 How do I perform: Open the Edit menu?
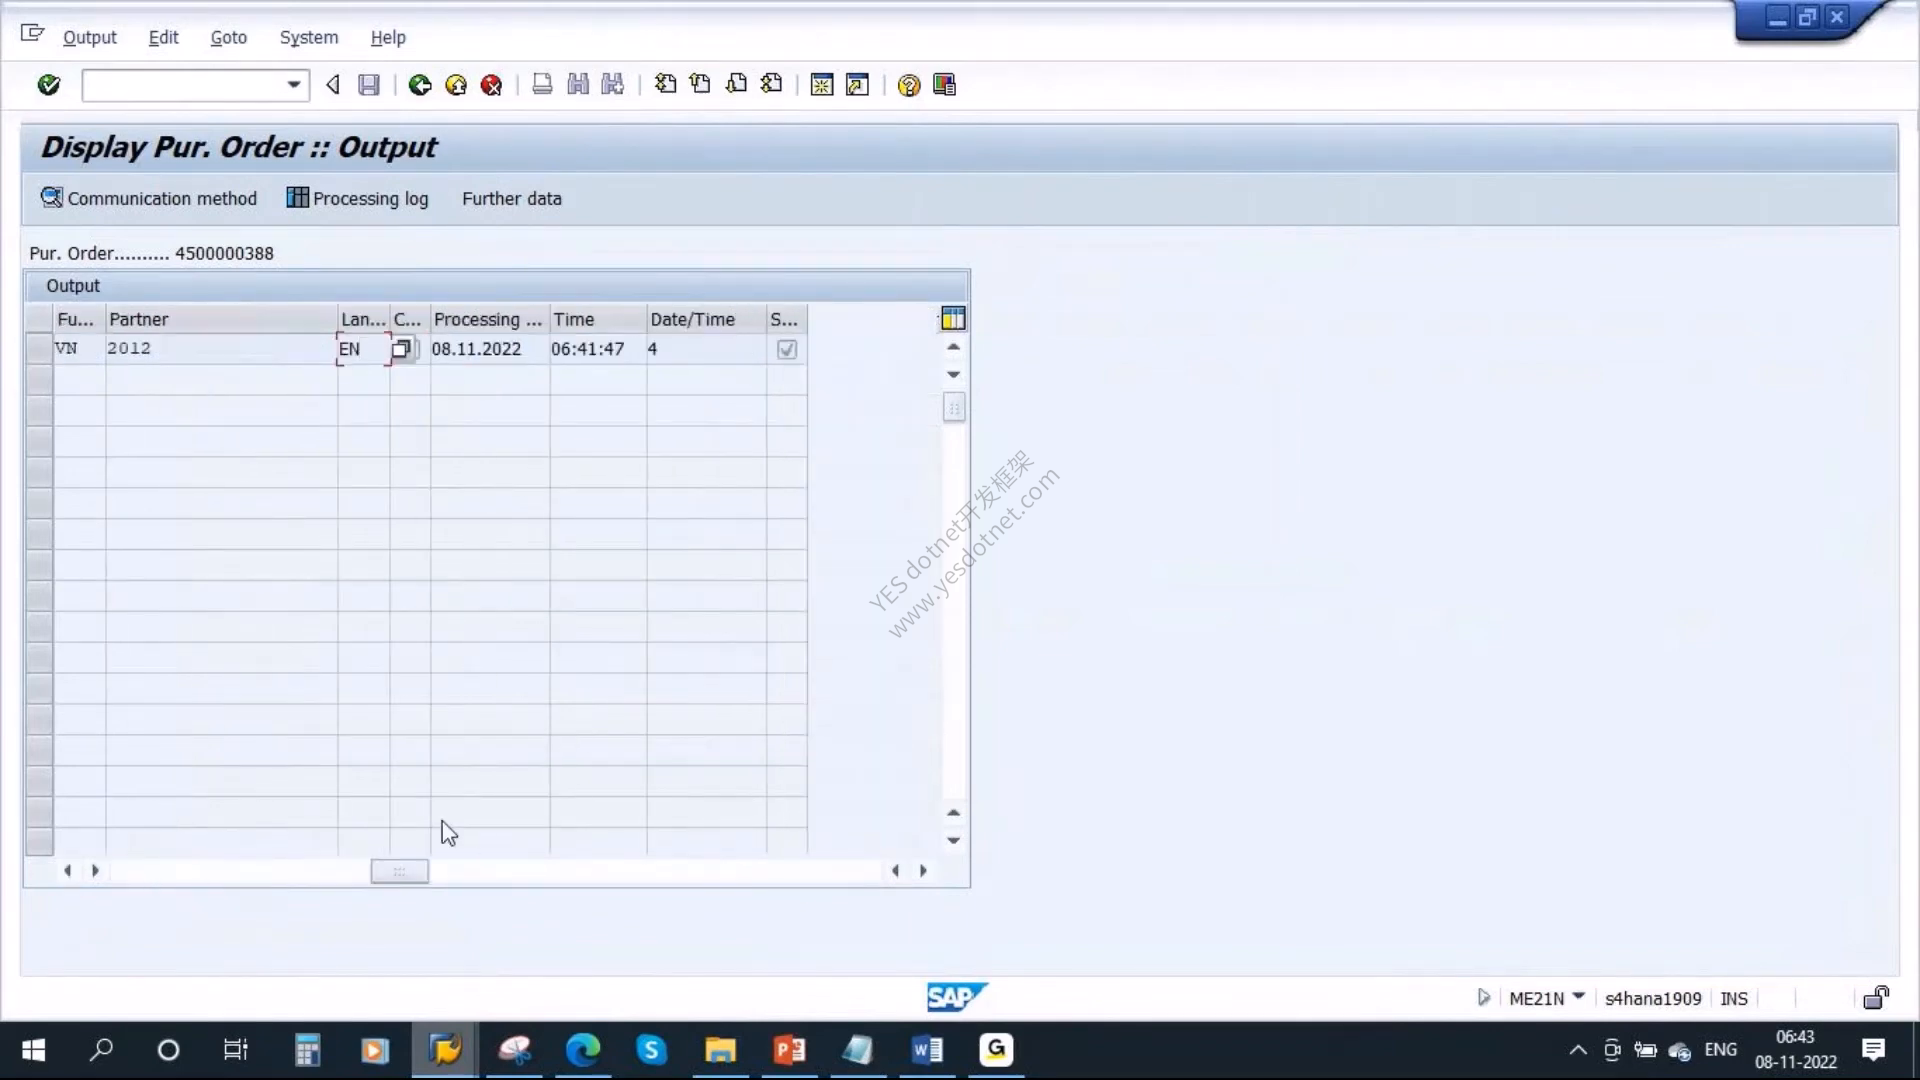[x=163, y=37]
